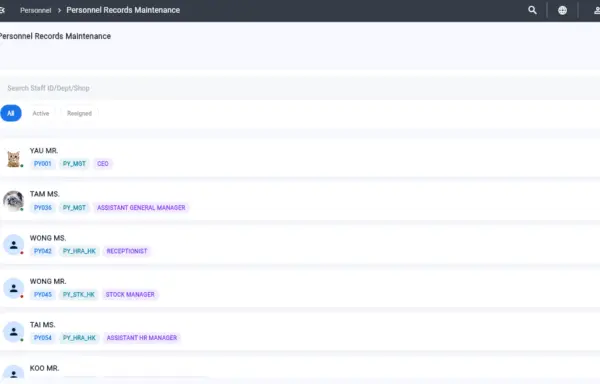Click the PY_STK_HK department tag
Image resolution: width=600 pixels, height=384 pixels.
pyautogui.click(x=79, y=295)
